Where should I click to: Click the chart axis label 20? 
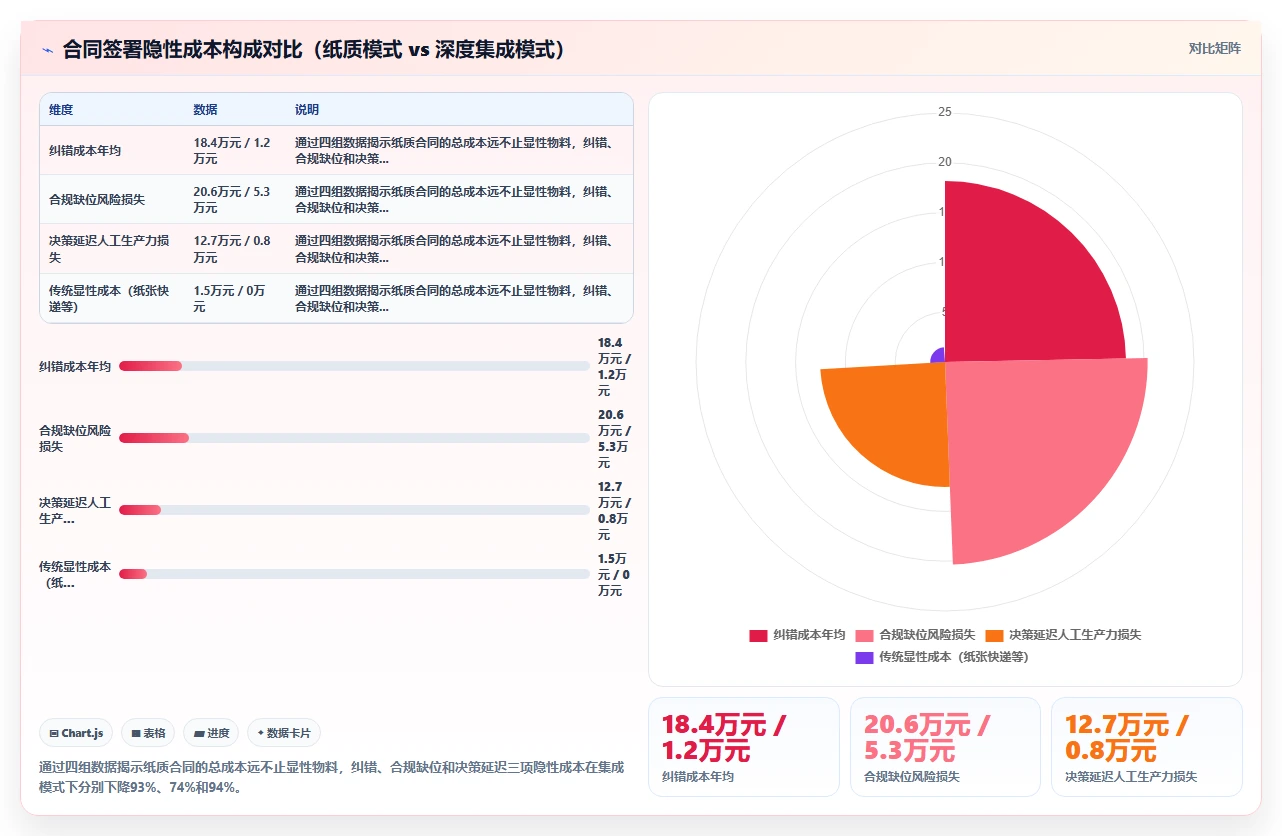[945, 162]
